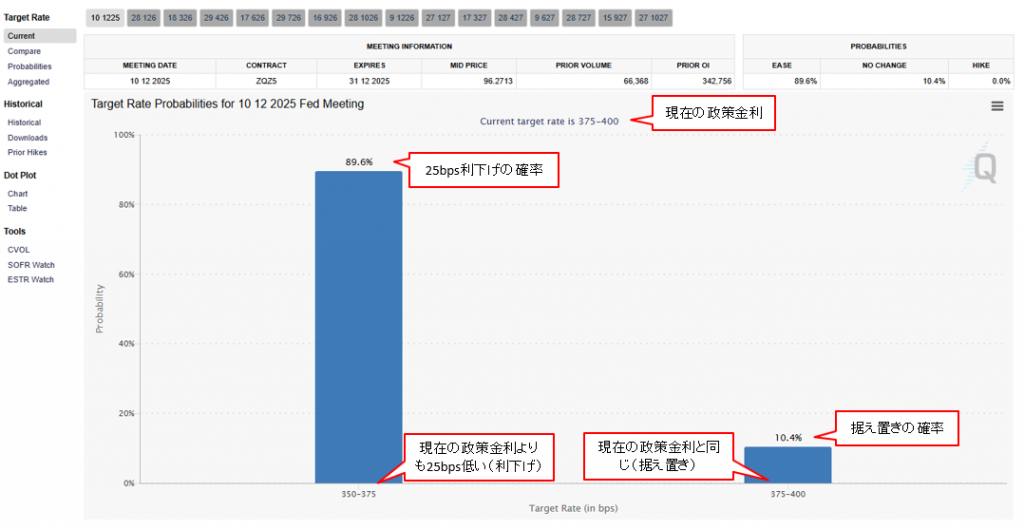Select Current in Target Rate sidebar

click(21, 36)
